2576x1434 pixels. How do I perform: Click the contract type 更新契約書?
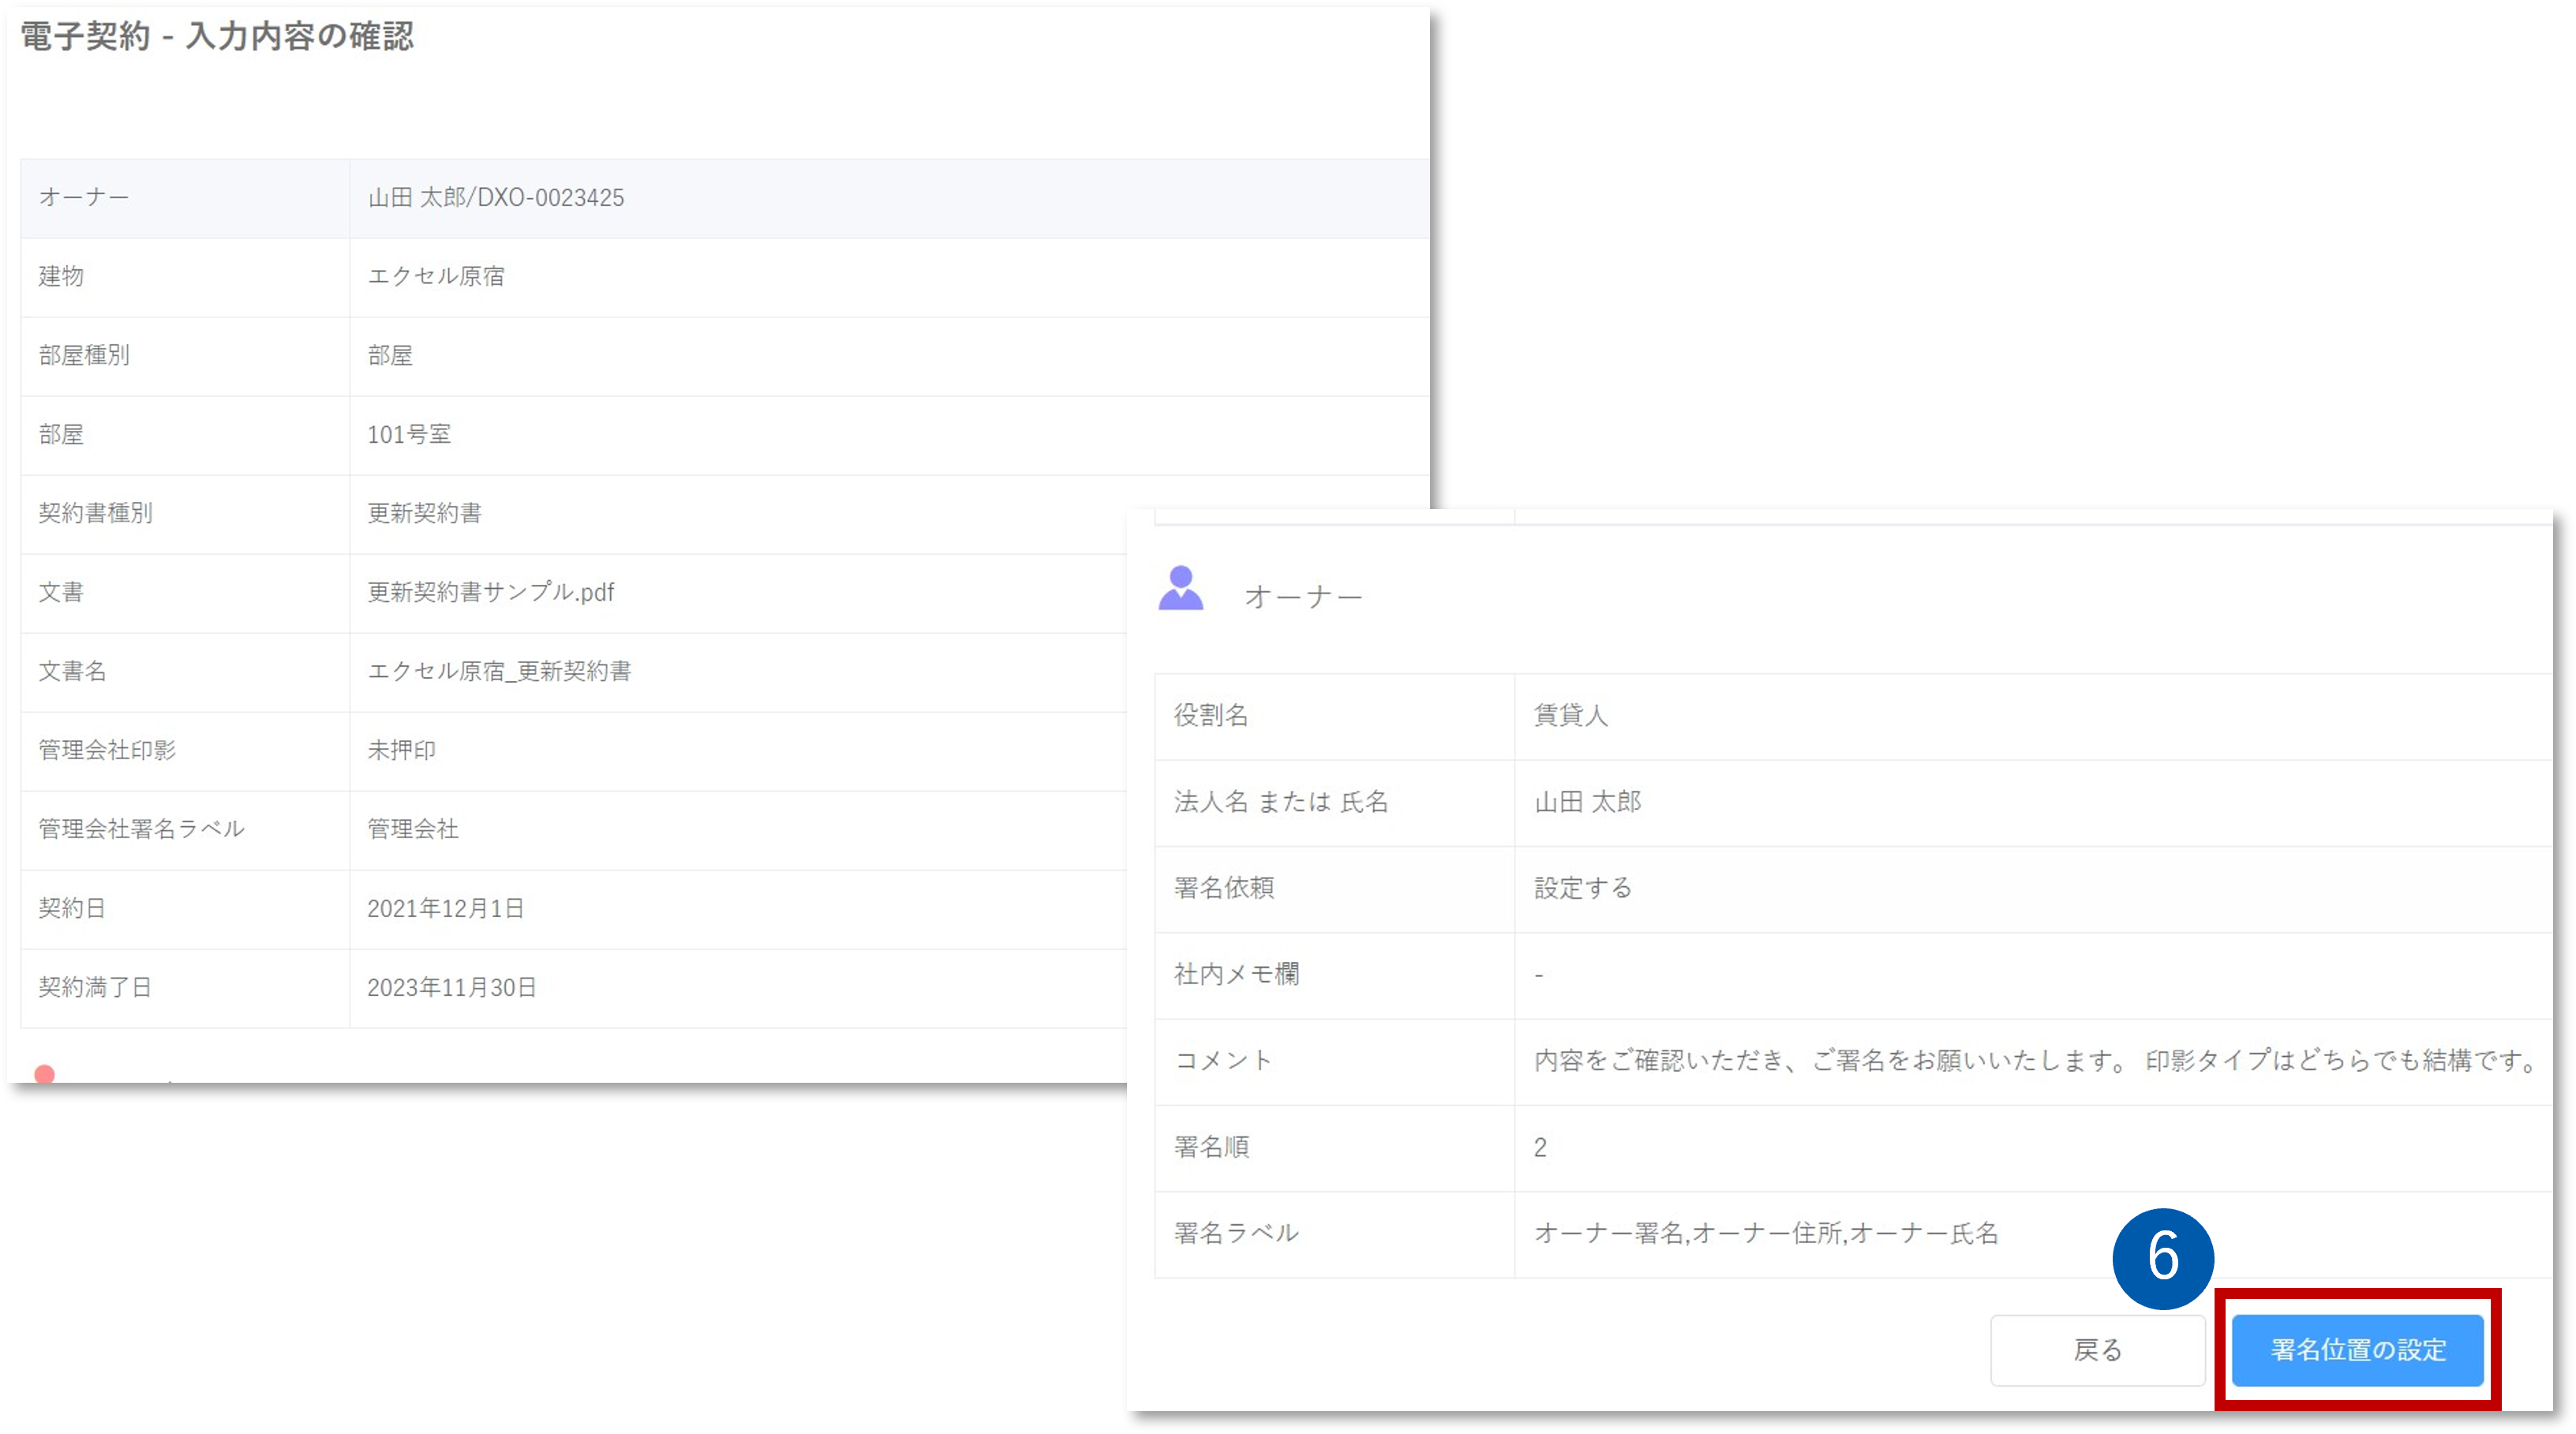pos(424,513)
